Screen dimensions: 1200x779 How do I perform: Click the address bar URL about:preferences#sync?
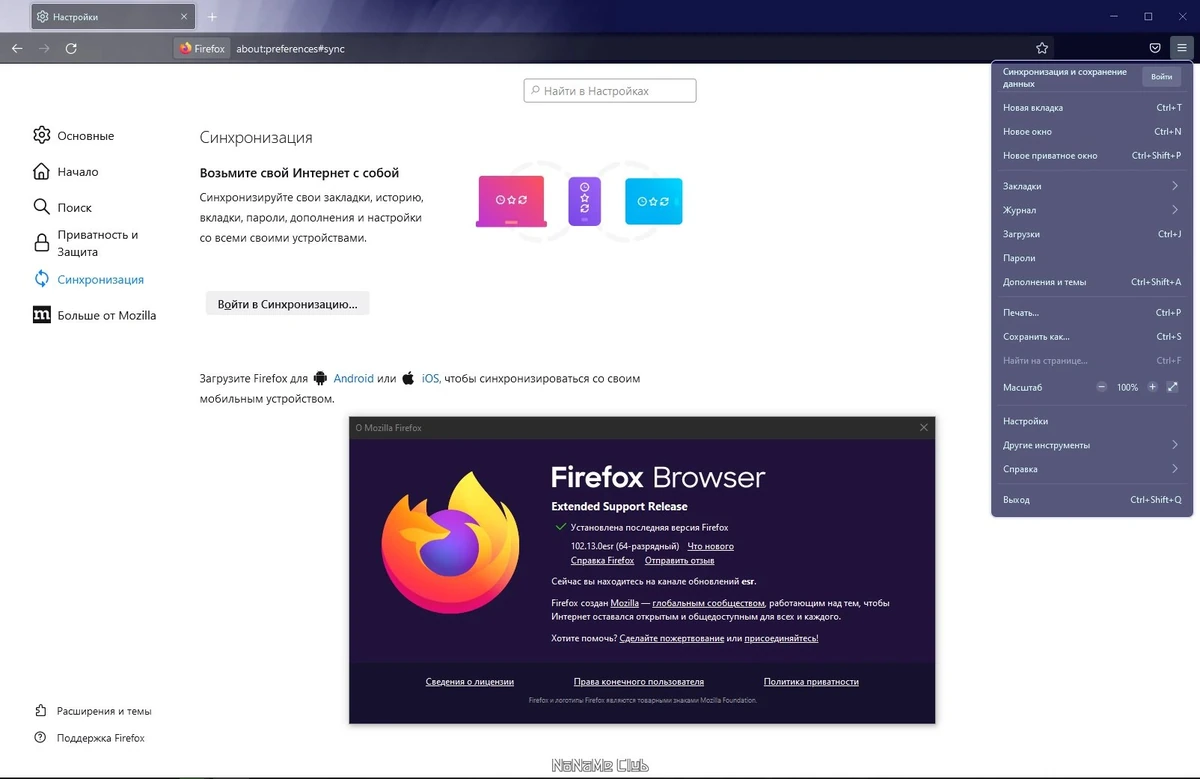pyautogui.click(x=290, y=48)
